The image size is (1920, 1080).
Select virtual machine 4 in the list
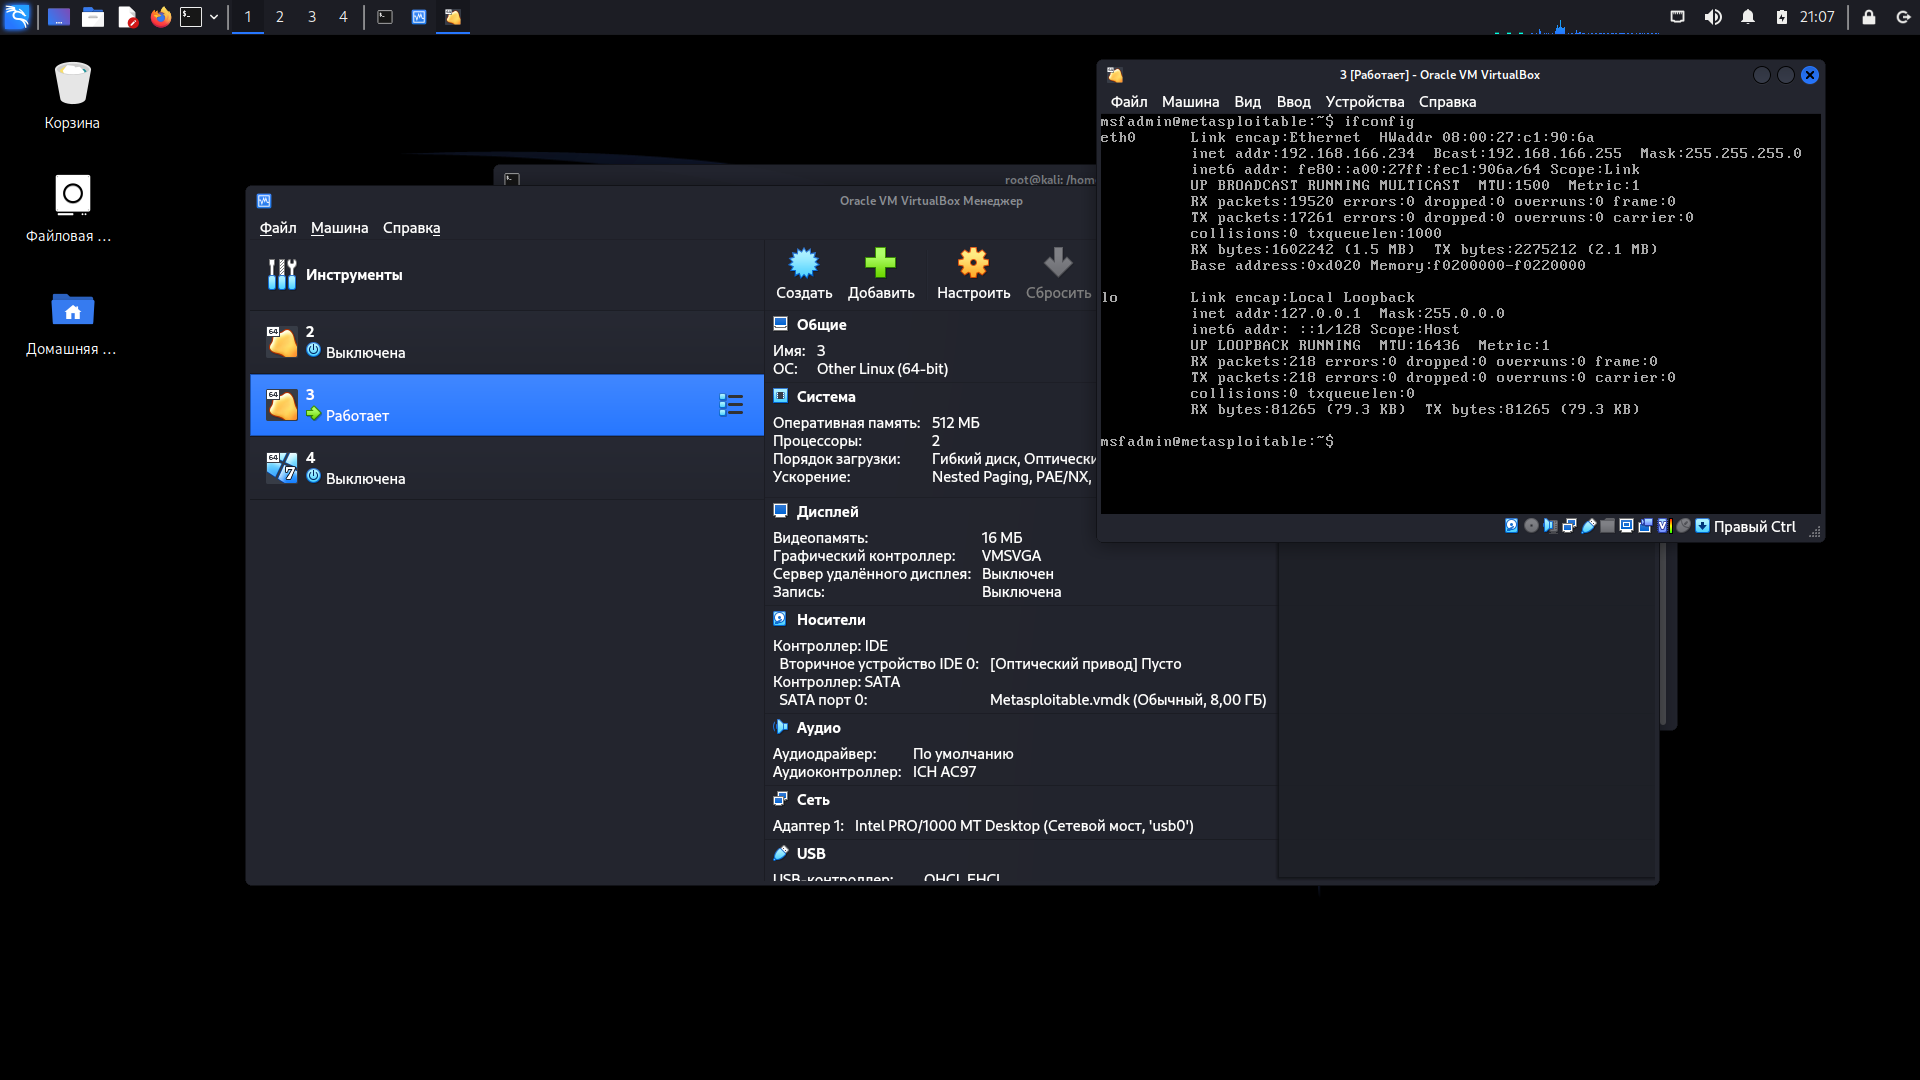pyautogui.click(x=506, y=468)
